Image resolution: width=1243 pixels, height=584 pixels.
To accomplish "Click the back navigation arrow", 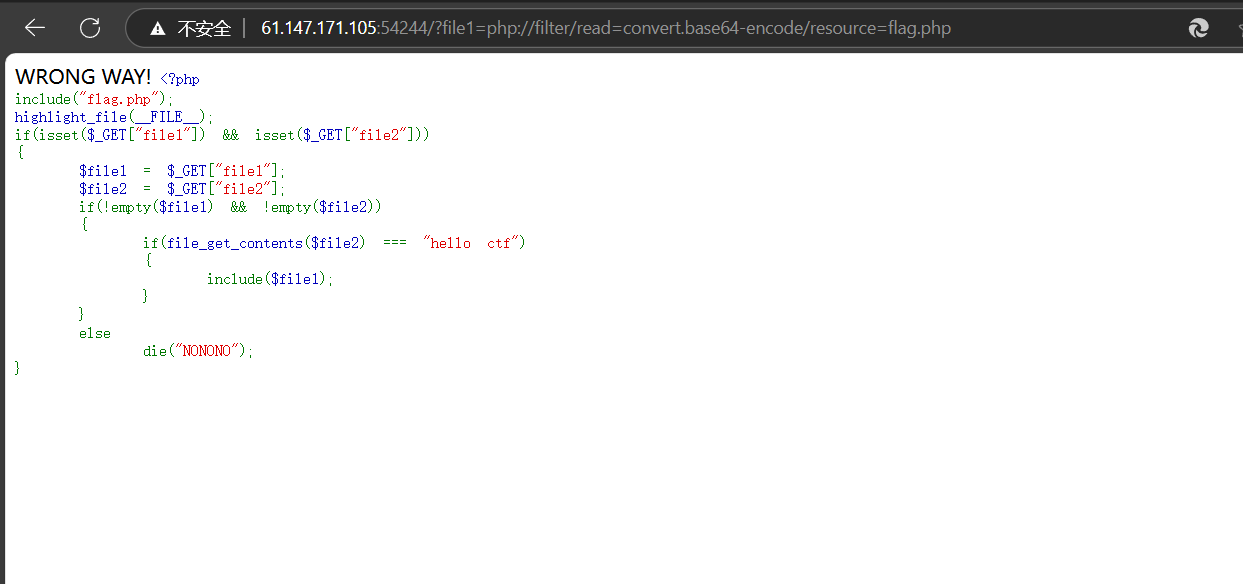I will (x=34, y=27).
